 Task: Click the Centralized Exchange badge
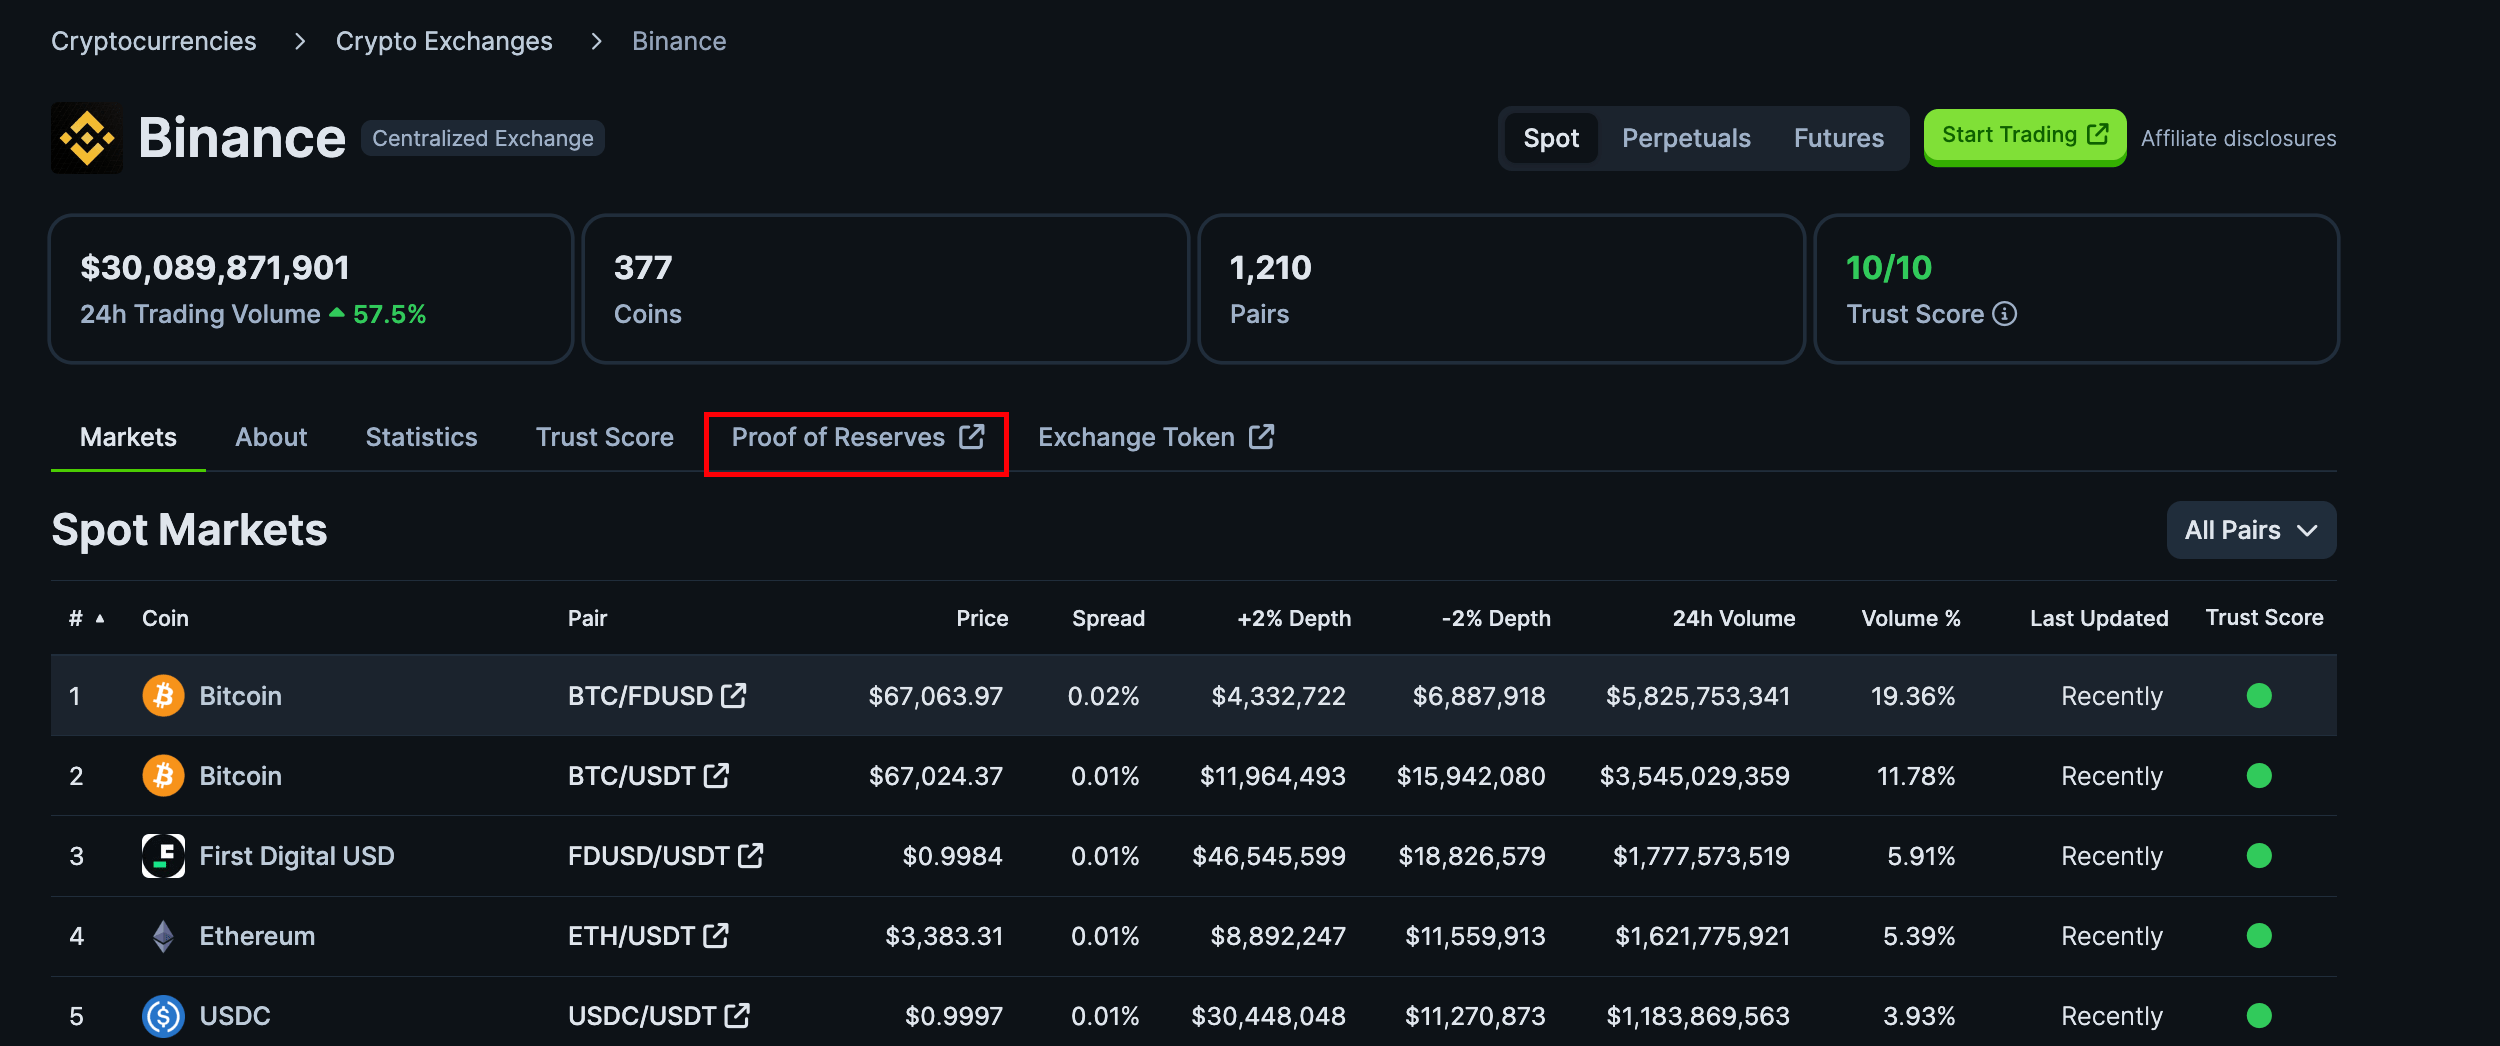pyautogui.click(x=483, y=138)
